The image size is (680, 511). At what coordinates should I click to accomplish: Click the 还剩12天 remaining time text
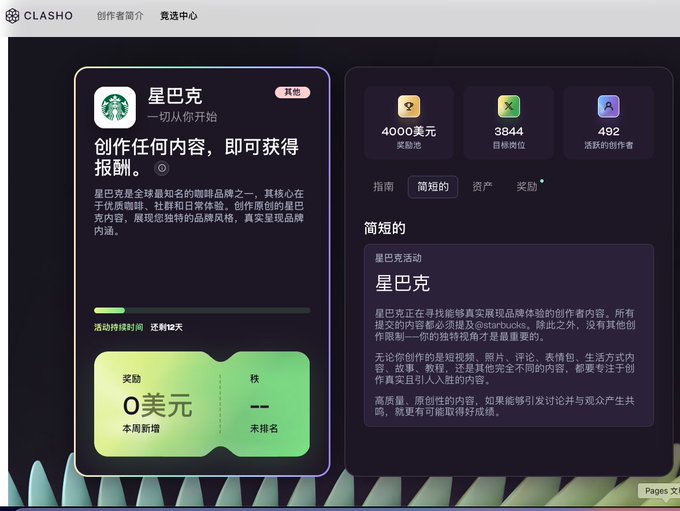click(167, 327)
